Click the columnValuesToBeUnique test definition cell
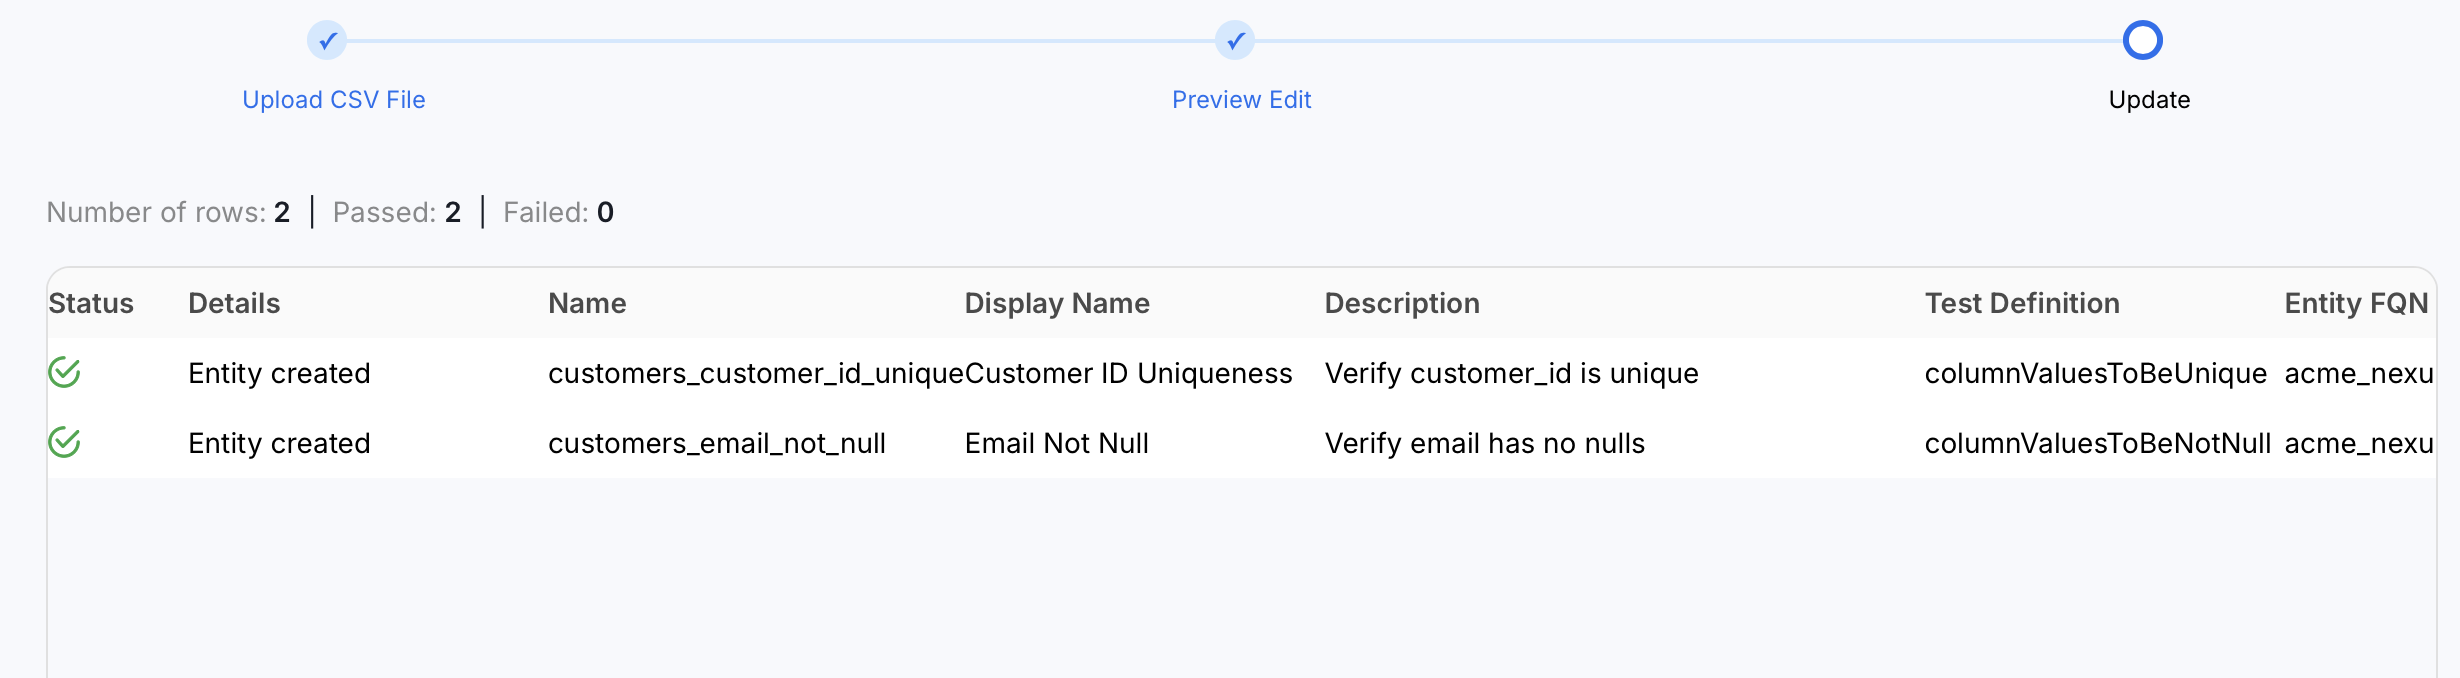This screenshot has width=2460, height=678. pos(2095,373)
